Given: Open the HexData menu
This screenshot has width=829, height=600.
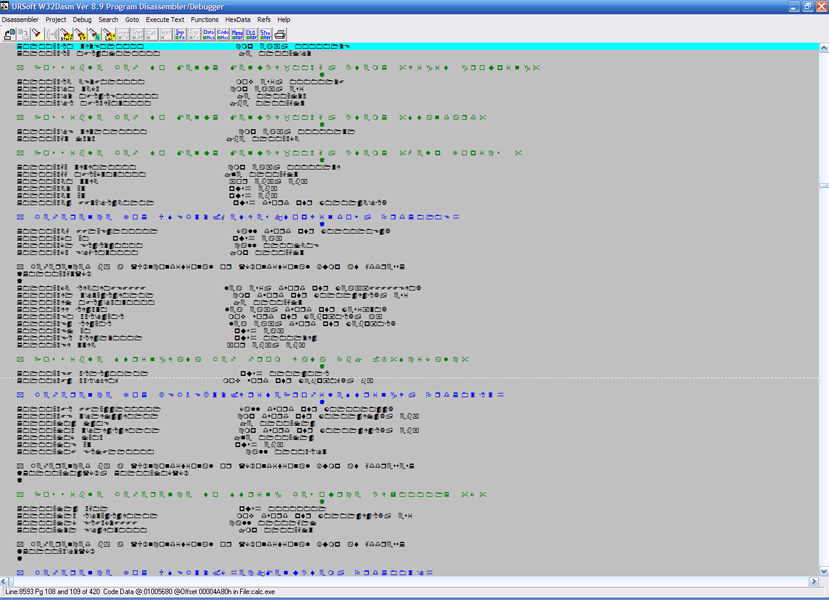Looking at the screenshot, I should point(238,19).
